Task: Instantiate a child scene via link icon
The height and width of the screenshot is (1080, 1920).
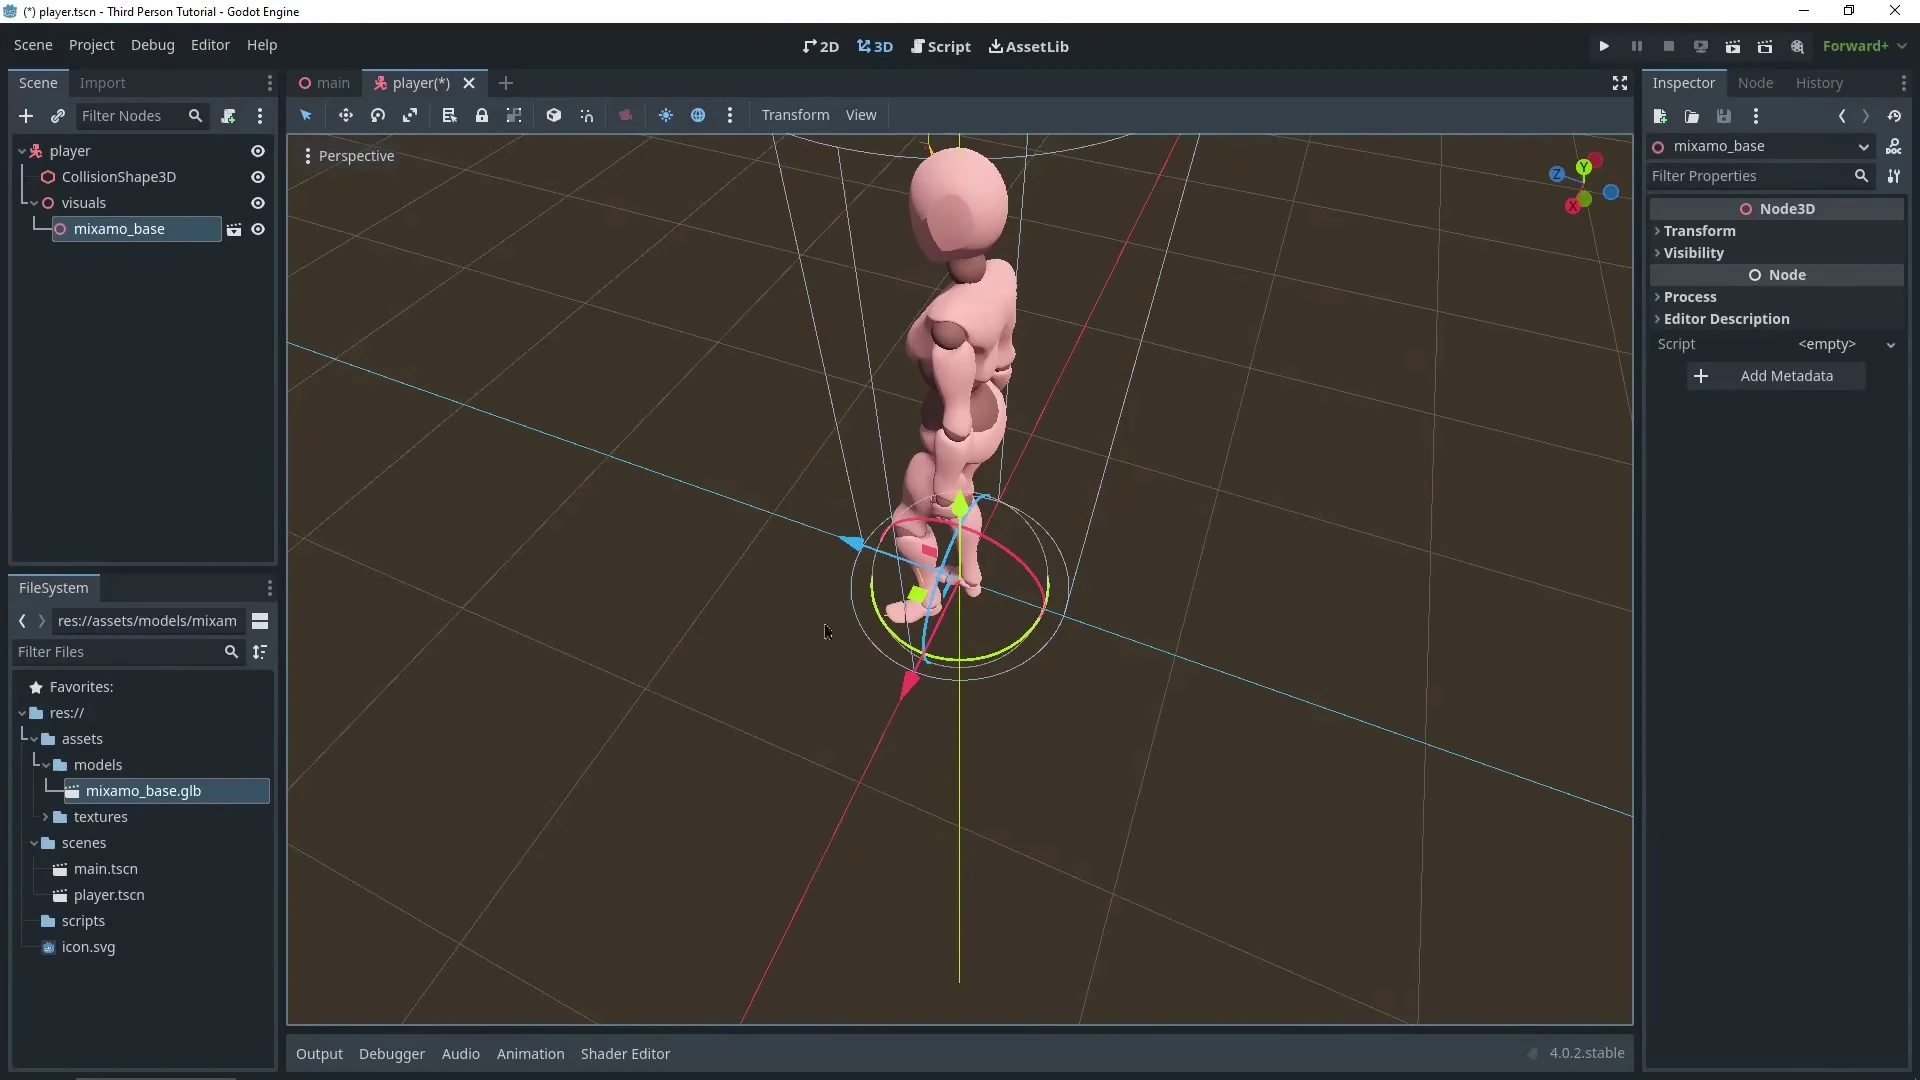Action: point(58,116)
